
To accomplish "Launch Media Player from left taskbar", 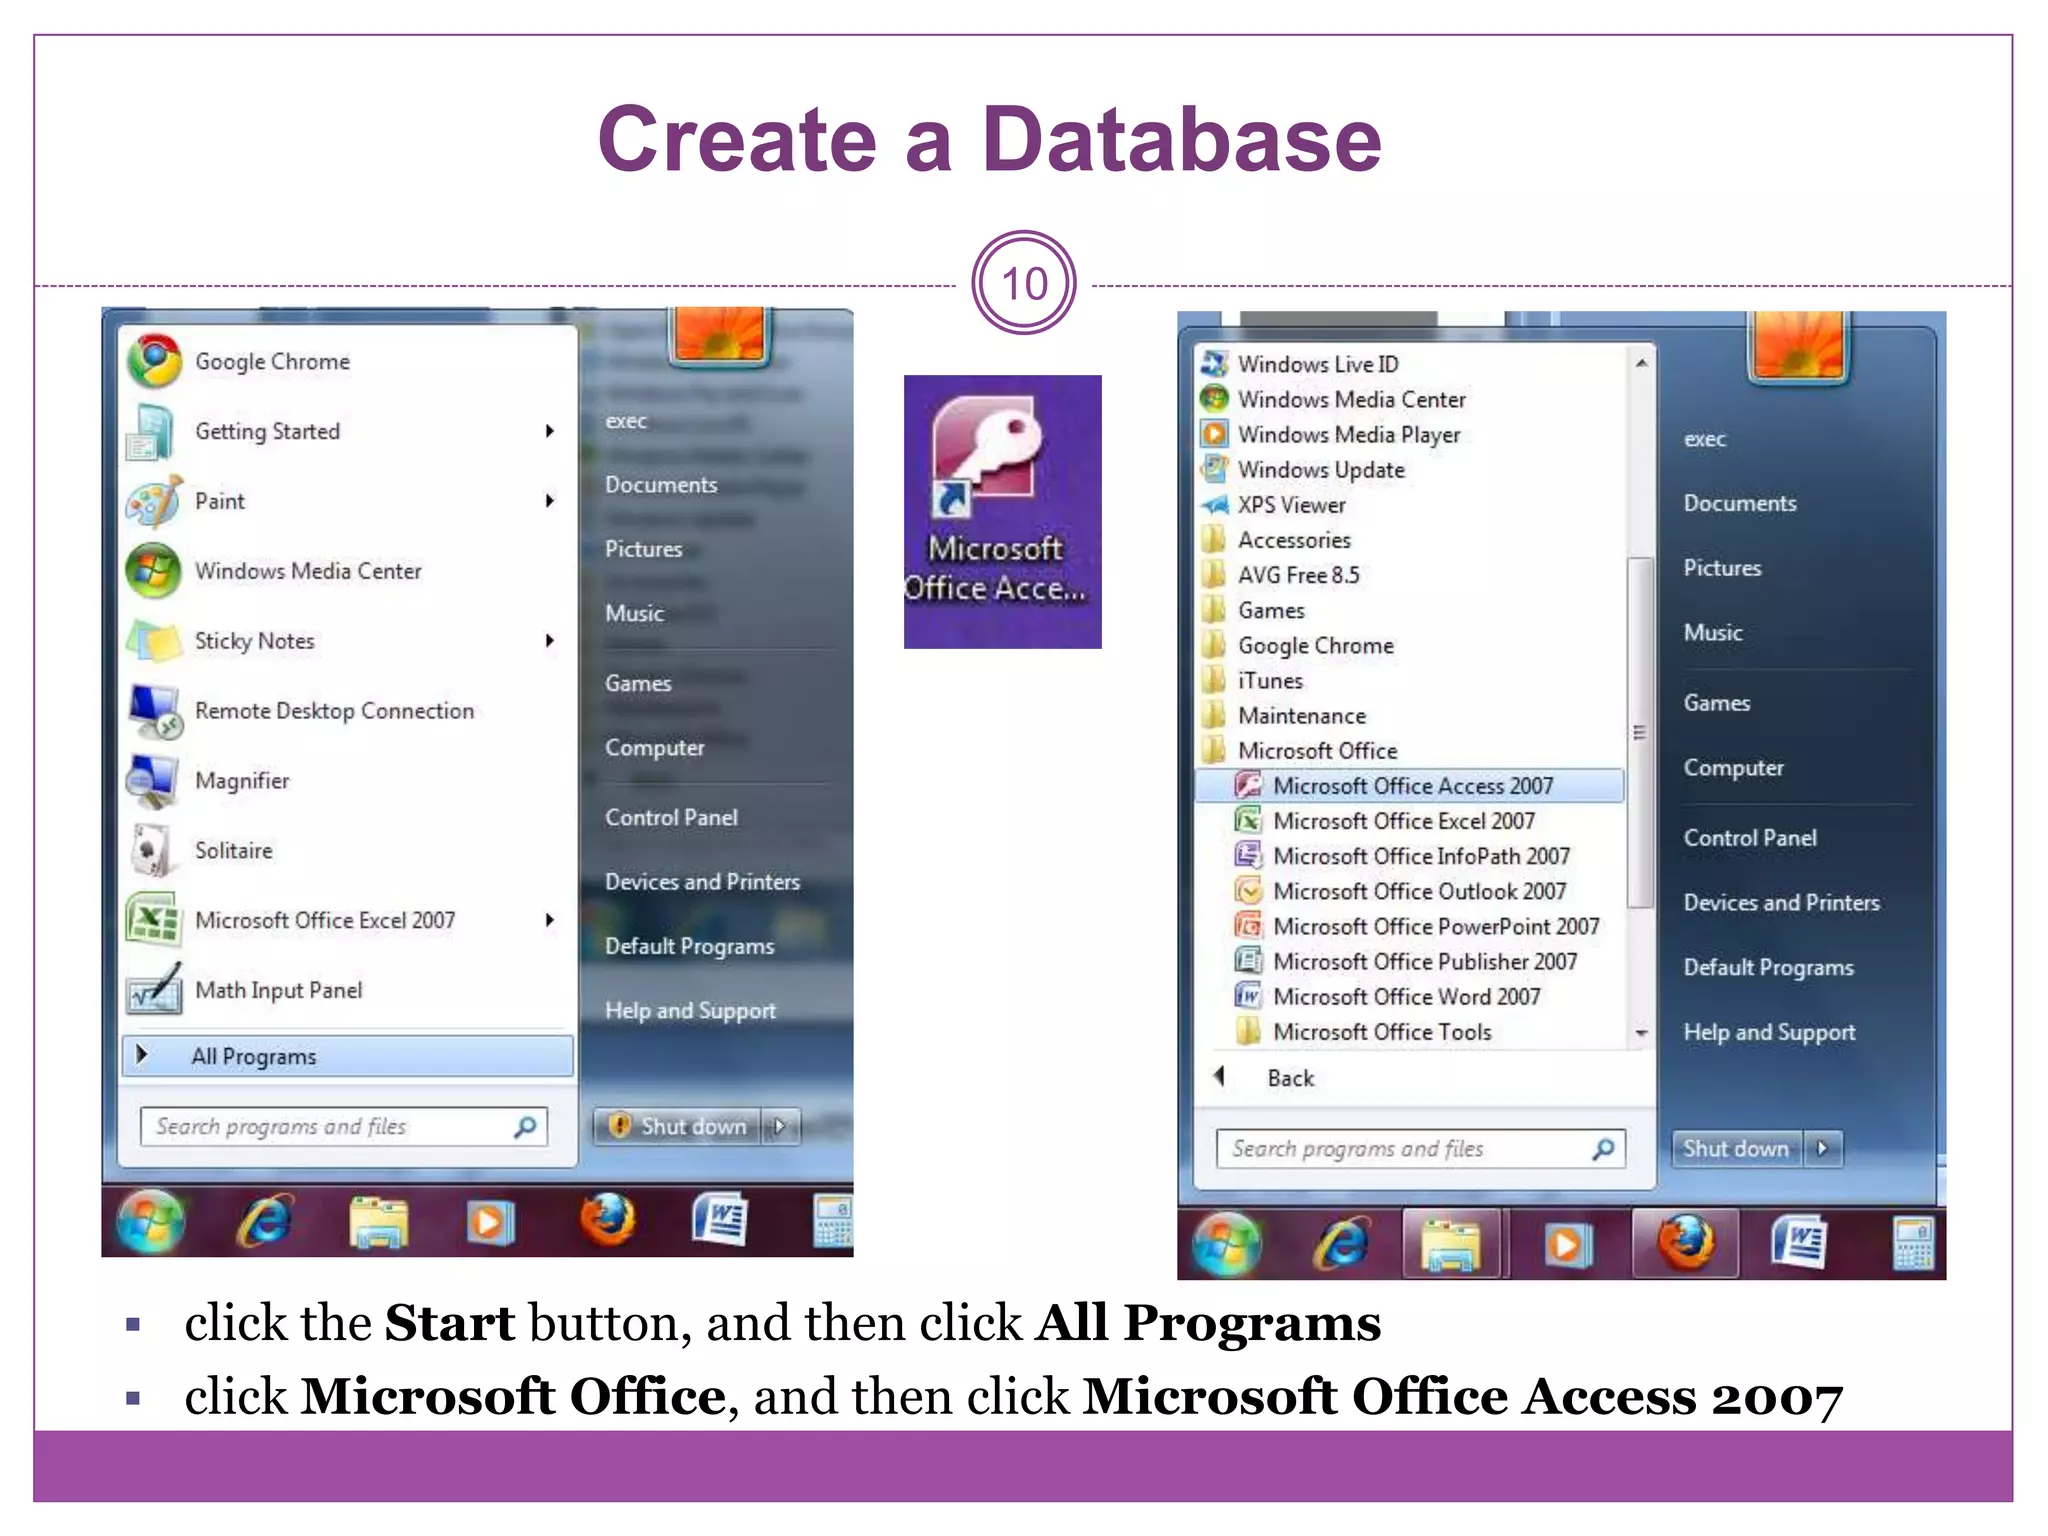I will (489, 1221).
